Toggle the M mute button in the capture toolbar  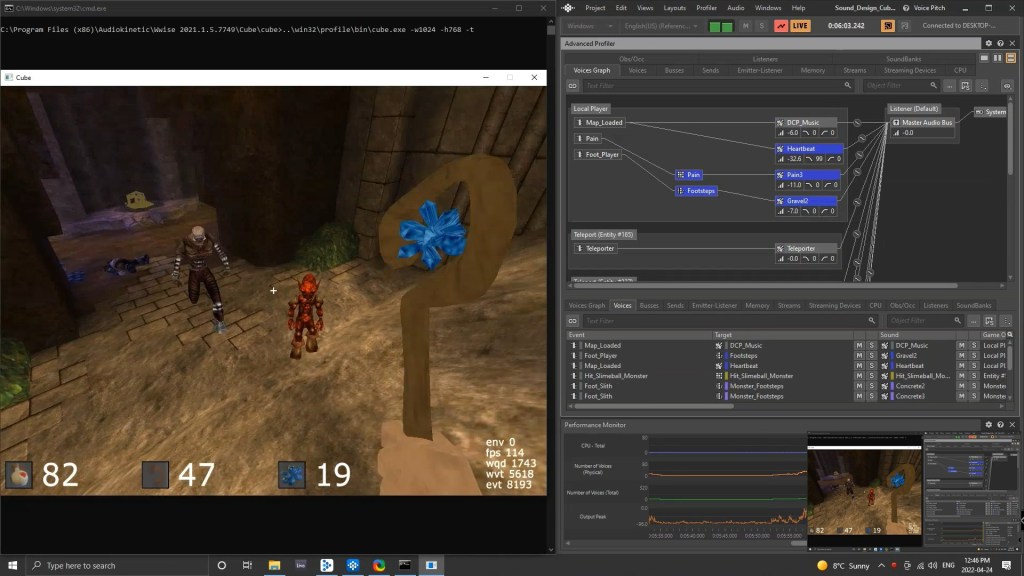point(745,26)
